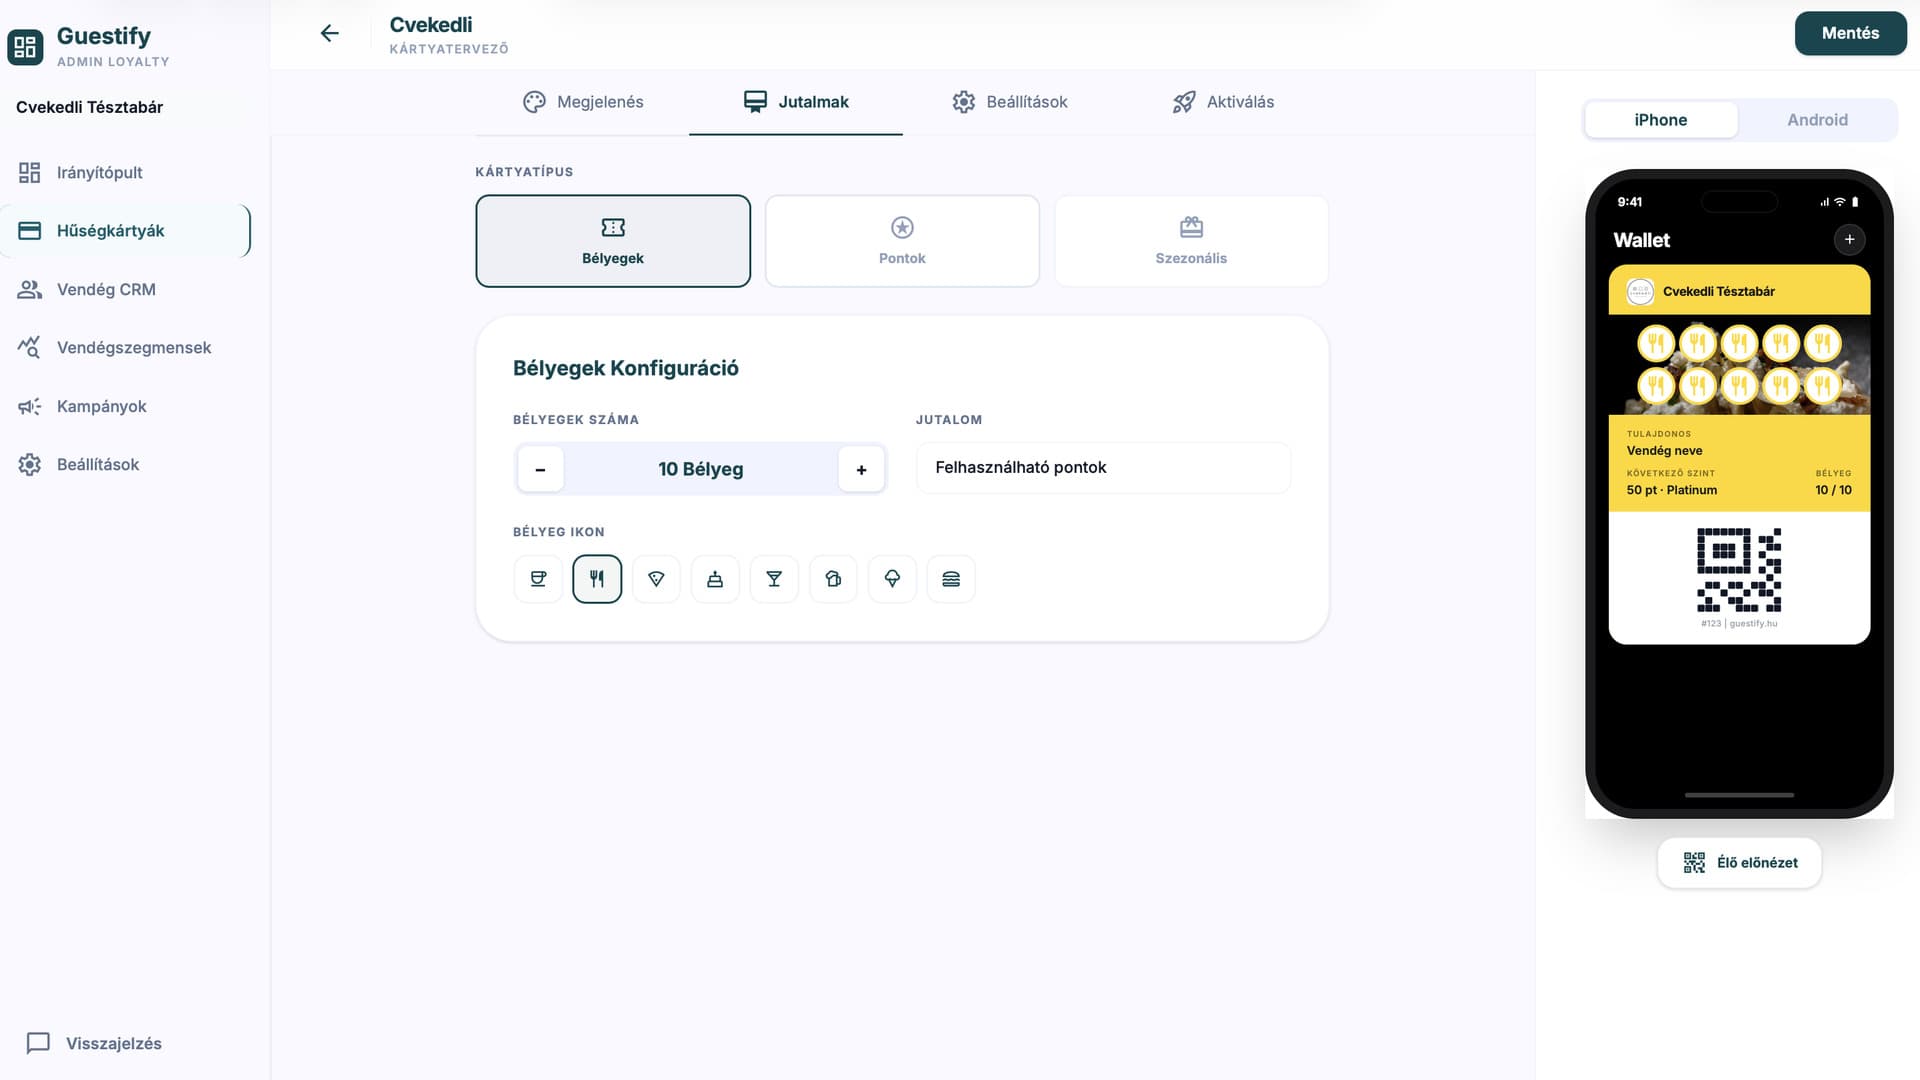Click 'Vendég neve' on the card preview
This screenshot has width=1920, height=1080.
click(x=1664, y=451)
